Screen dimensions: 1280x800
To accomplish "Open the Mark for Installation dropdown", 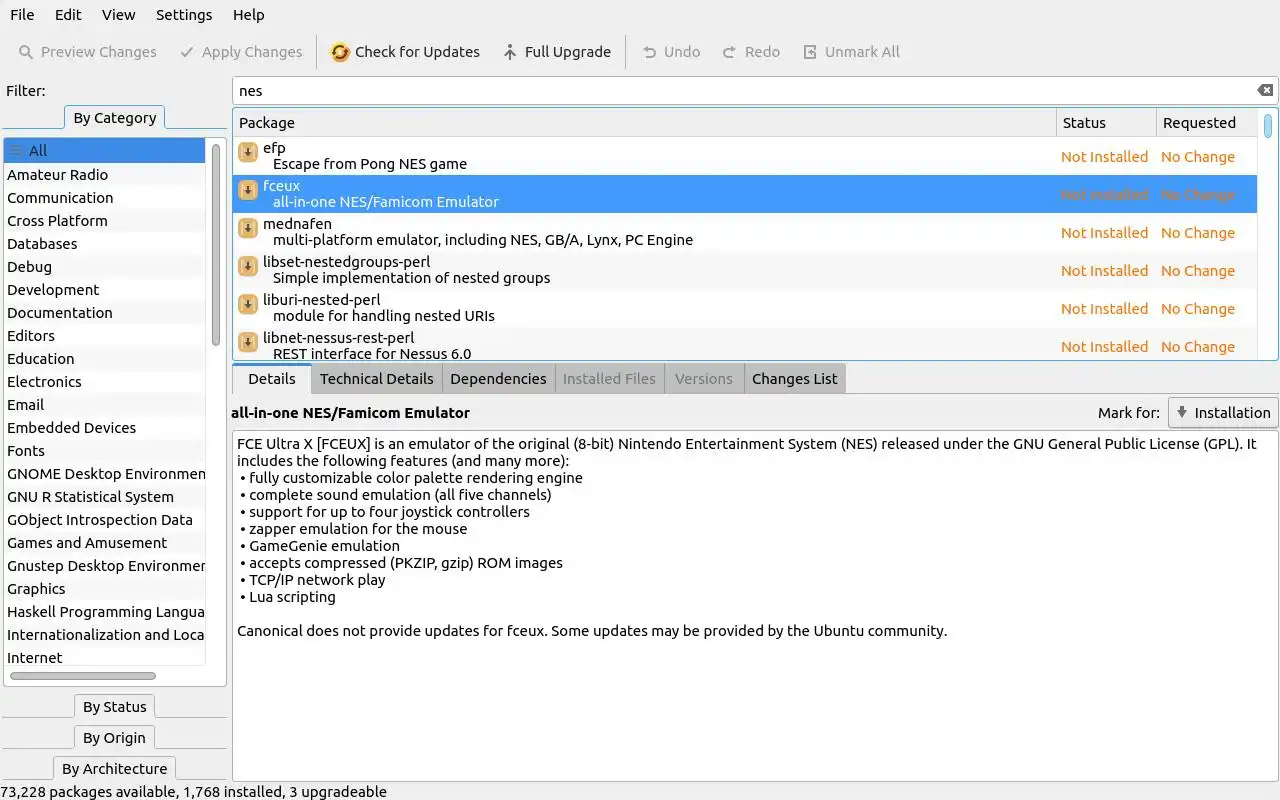I will 1223,412.
